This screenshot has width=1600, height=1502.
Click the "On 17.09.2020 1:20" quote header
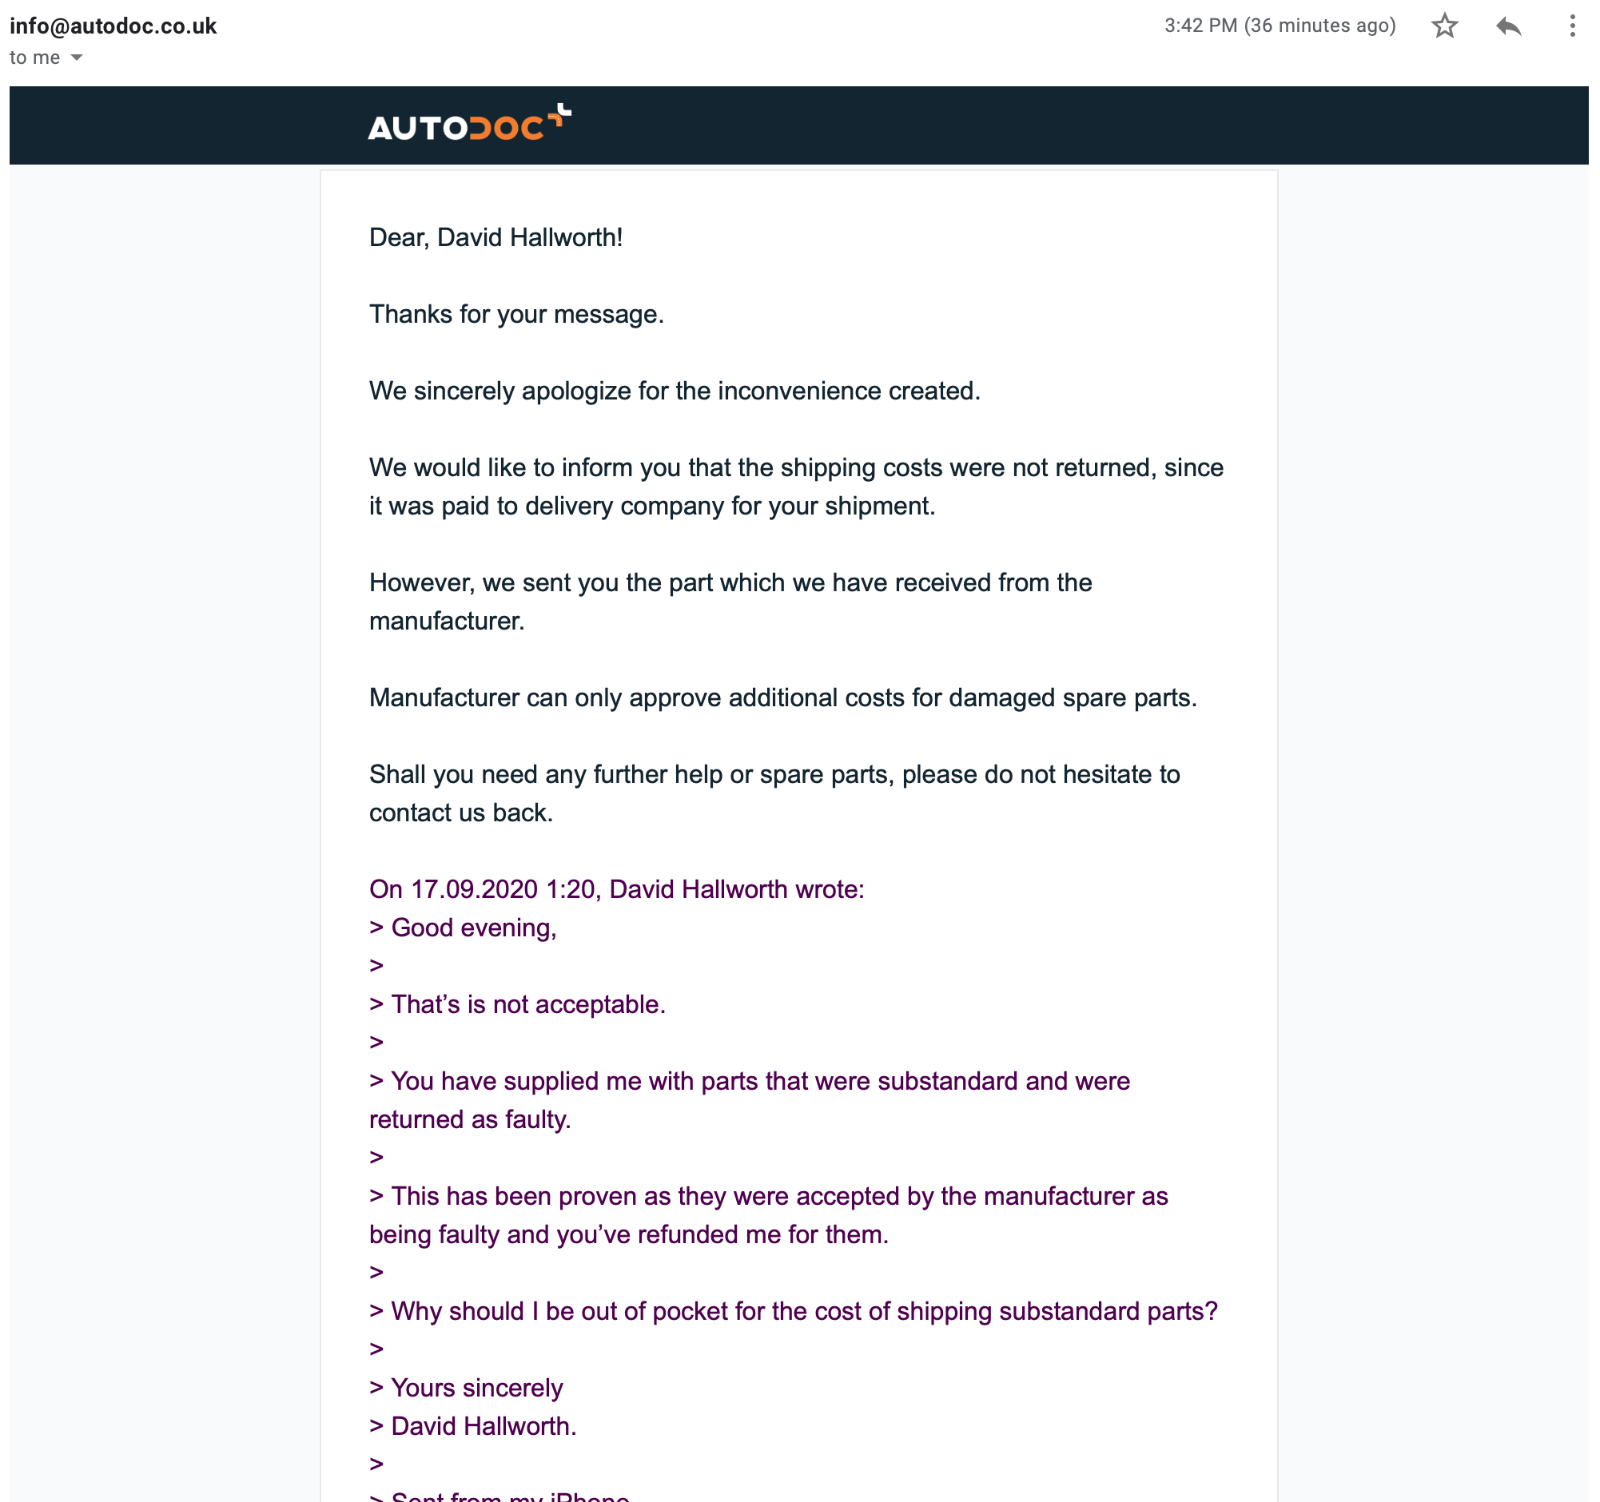[x=616, y=890]
